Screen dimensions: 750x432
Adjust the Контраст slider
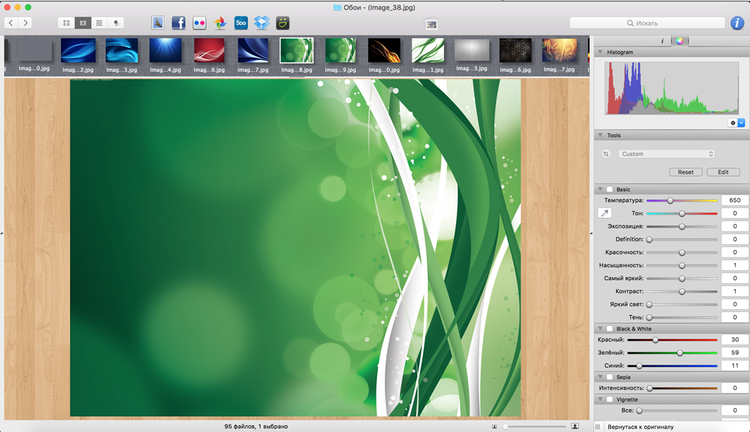coord(682,291)
